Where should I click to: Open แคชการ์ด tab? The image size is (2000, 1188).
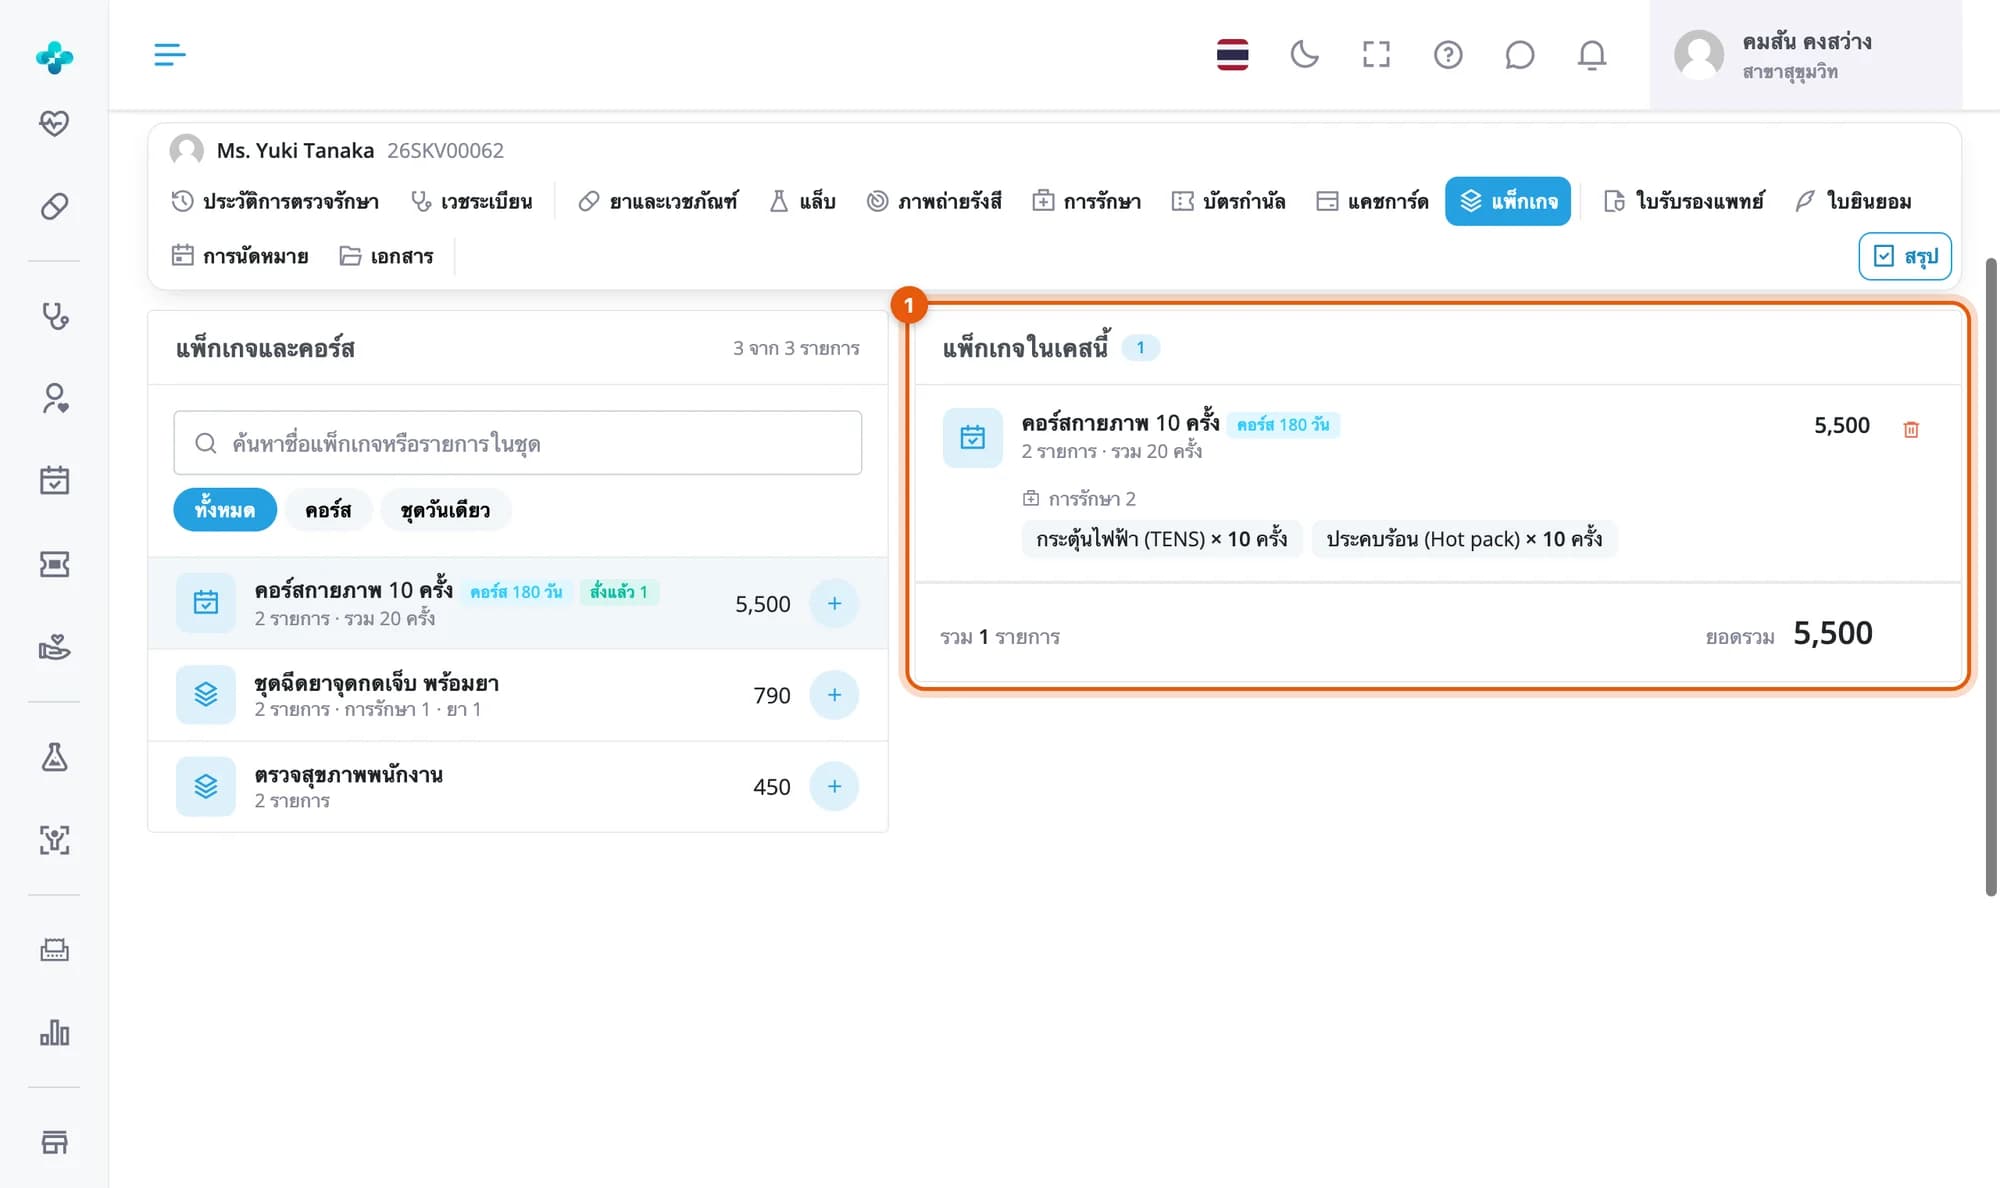[1372, 201]
